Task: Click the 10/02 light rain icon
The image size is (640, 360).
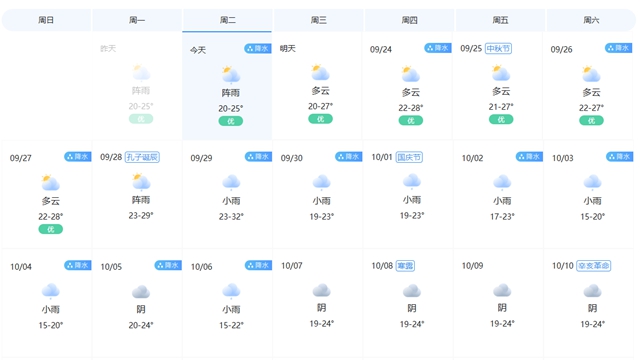Action: pos(502,183)
